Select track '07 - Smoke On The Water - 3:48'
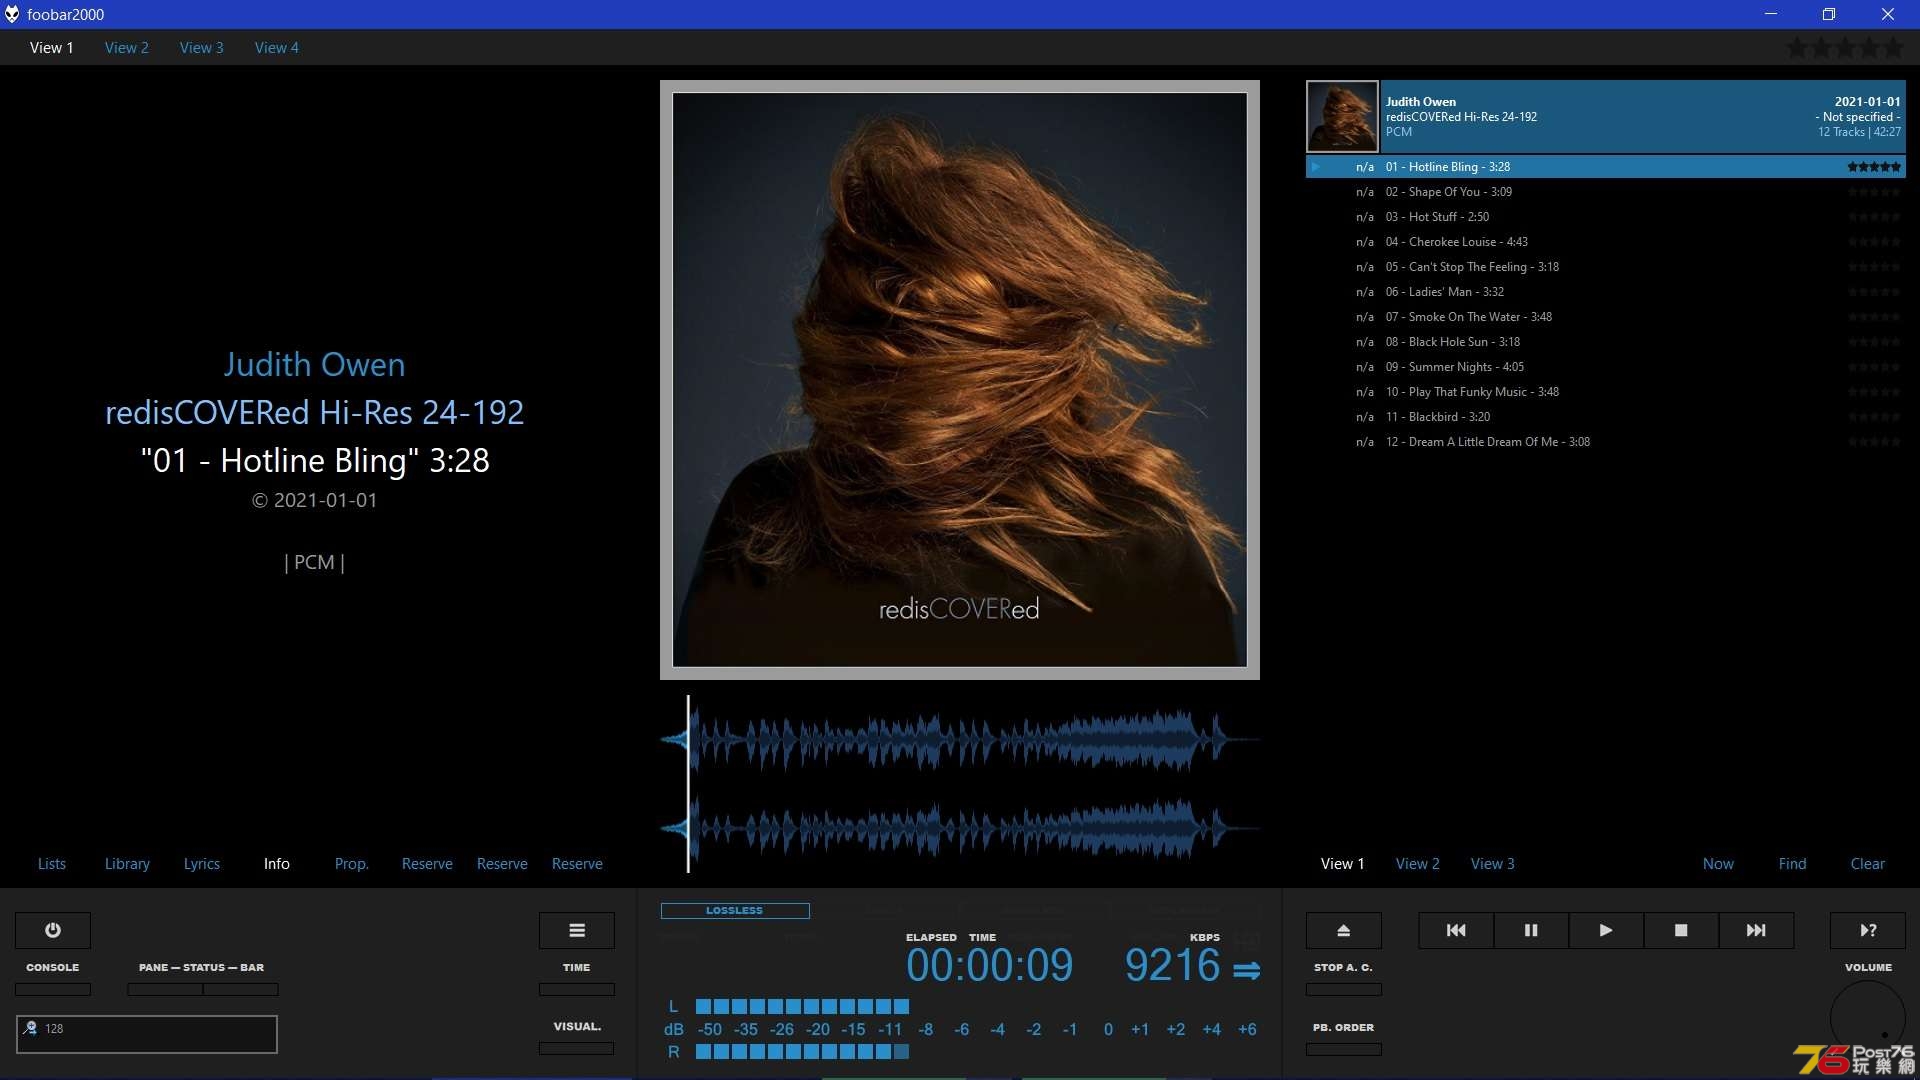 coord(1606,317)
